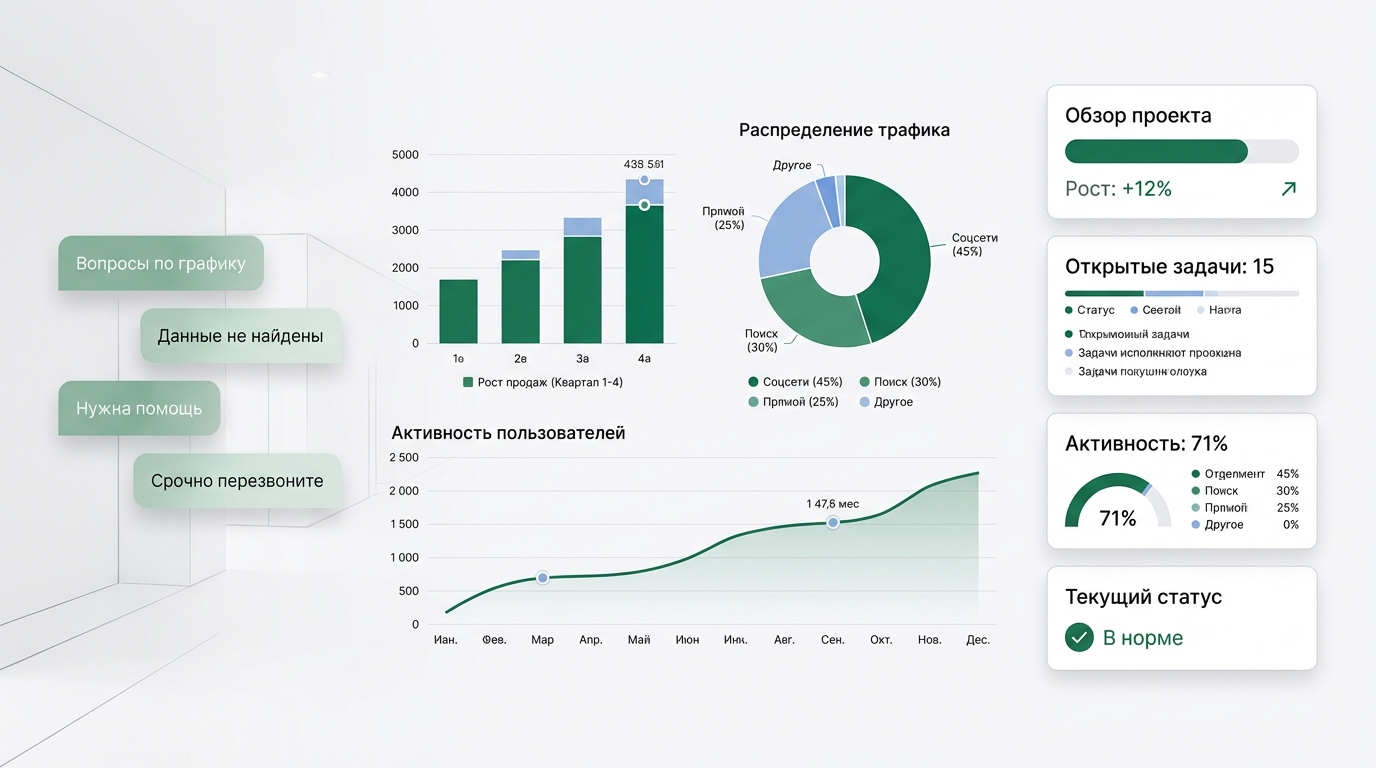
Task: Select the 'Активность пользователей' chart title
Action: click(508, 433)
